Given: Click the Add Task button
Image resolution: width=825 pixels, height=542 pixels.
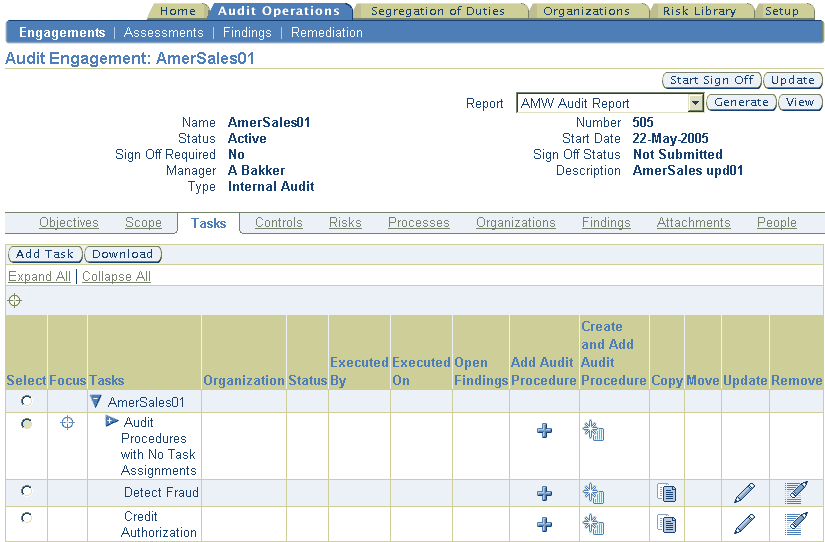Looking at the screenshot, I should 45,254.
